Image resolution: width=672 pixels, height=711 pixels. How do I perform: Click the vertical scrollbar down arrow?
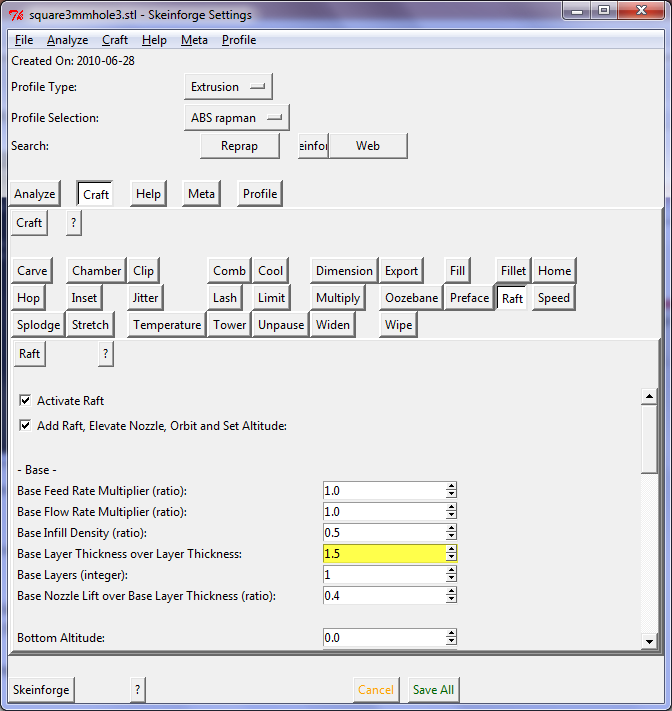(x=649, y=641)
